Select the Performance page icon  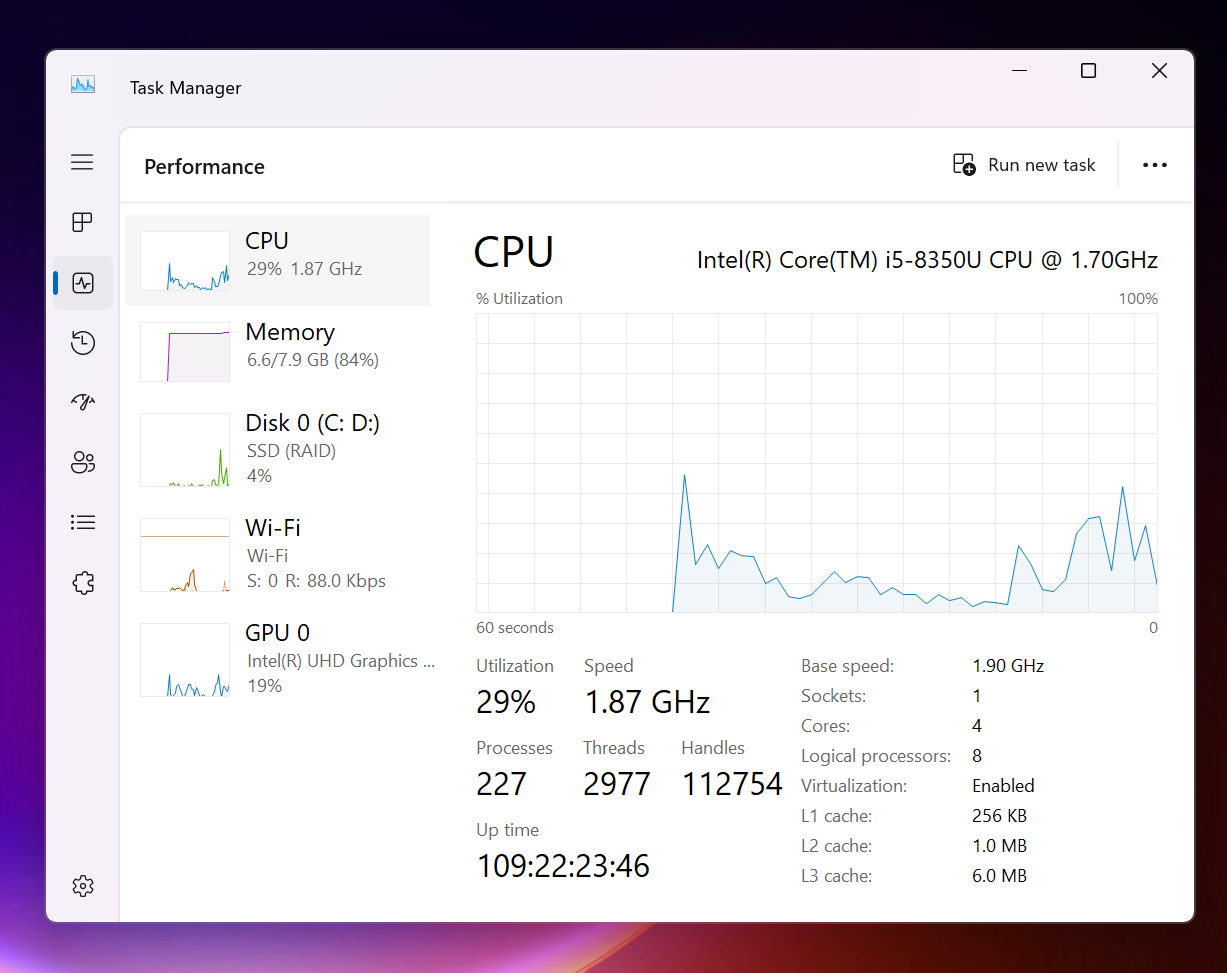pyautogui.click(x=83, y=282)
